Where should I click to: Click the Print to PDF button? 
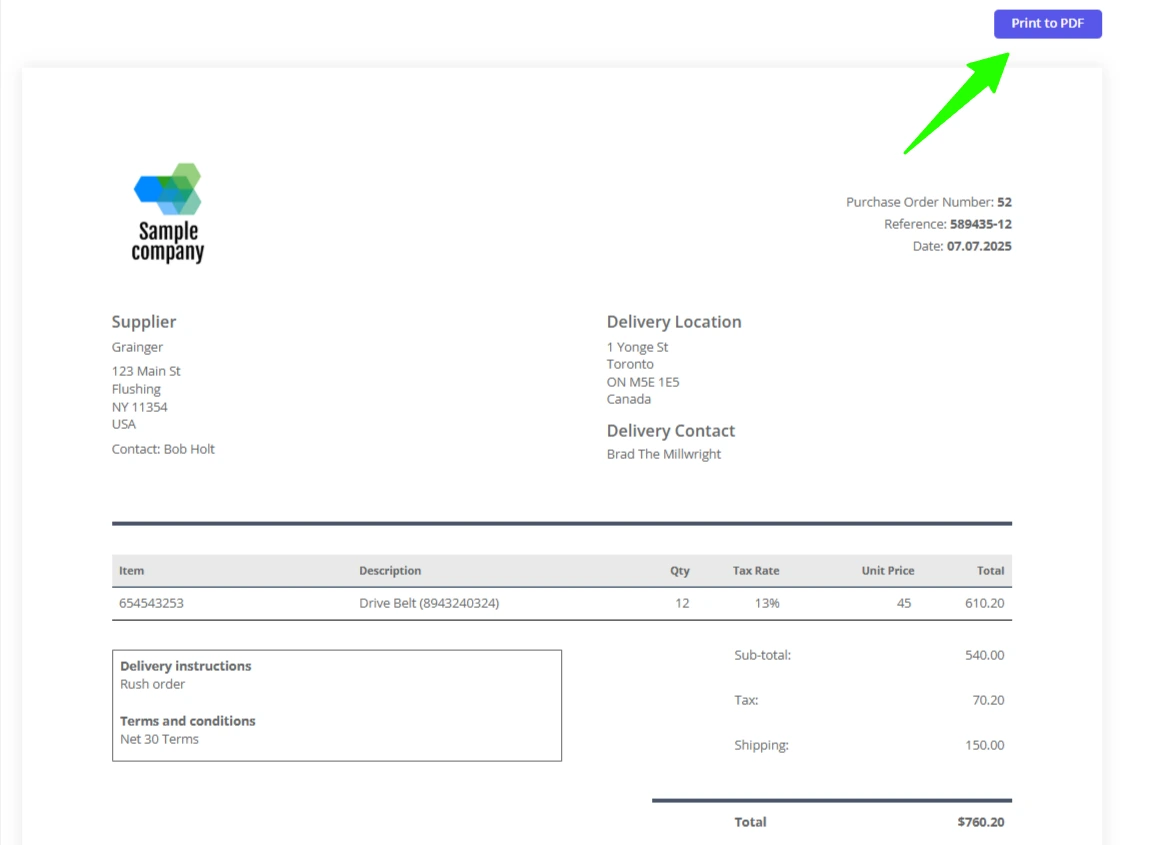pyautogui.click(x=1047, y=24)
